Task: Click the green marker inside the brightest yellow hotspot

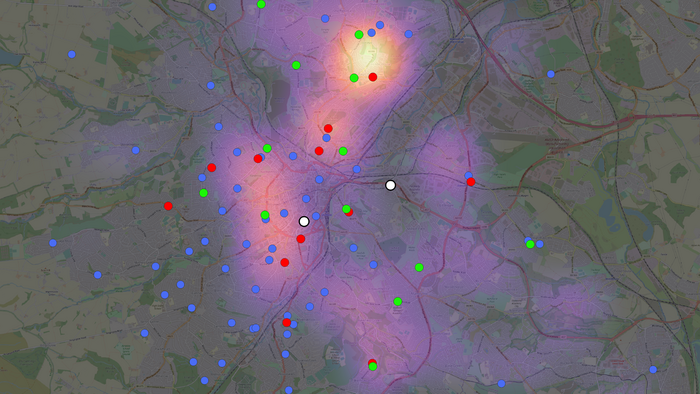Action: [359, 35]
